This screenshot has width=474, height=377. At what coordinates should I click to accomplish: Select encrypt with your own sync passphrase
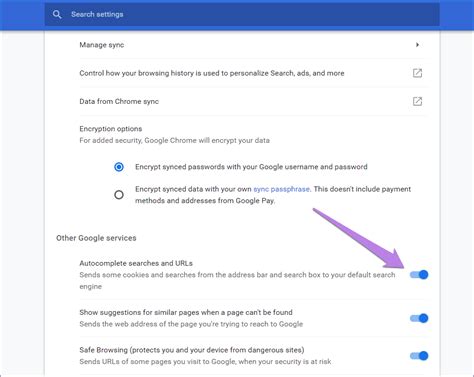(119, 195)
